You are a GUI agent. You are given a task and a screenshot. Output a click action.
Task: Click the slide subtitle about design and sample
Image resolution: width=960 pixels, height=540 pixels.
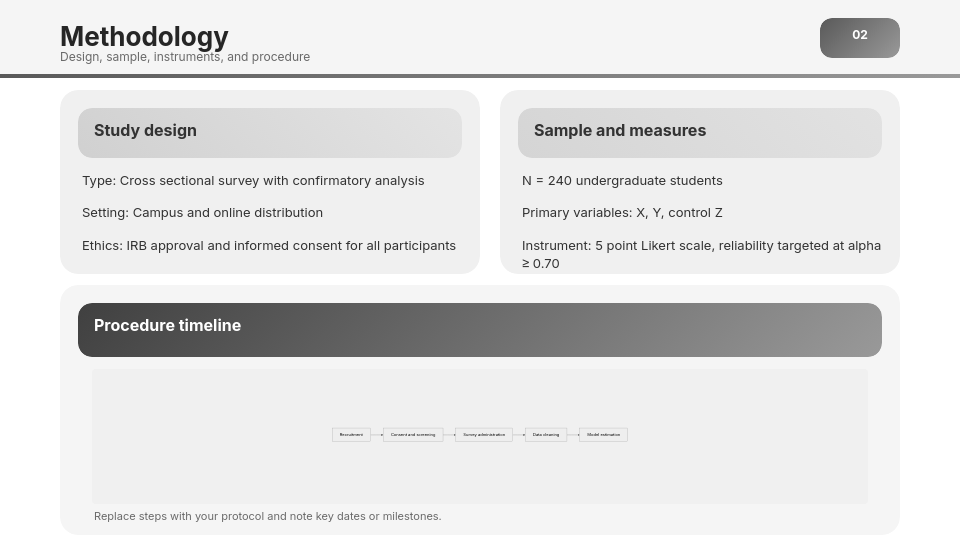(185, 57)
